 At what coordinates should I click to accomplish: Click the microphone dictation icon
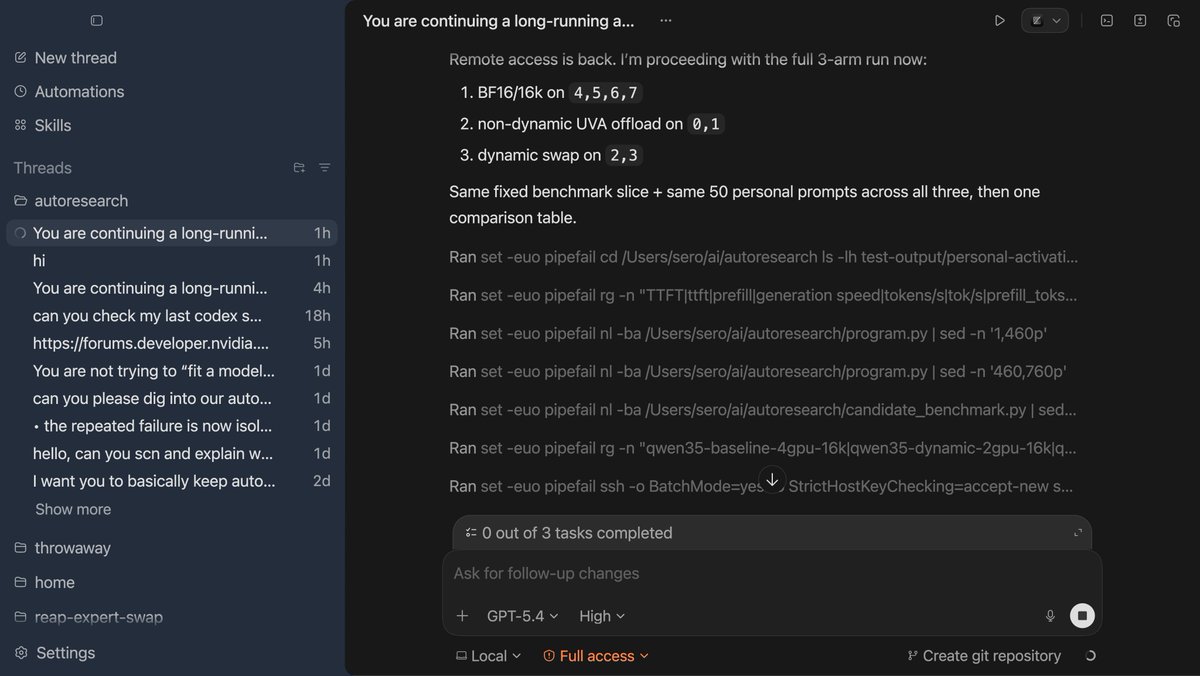pos(1050,616)
